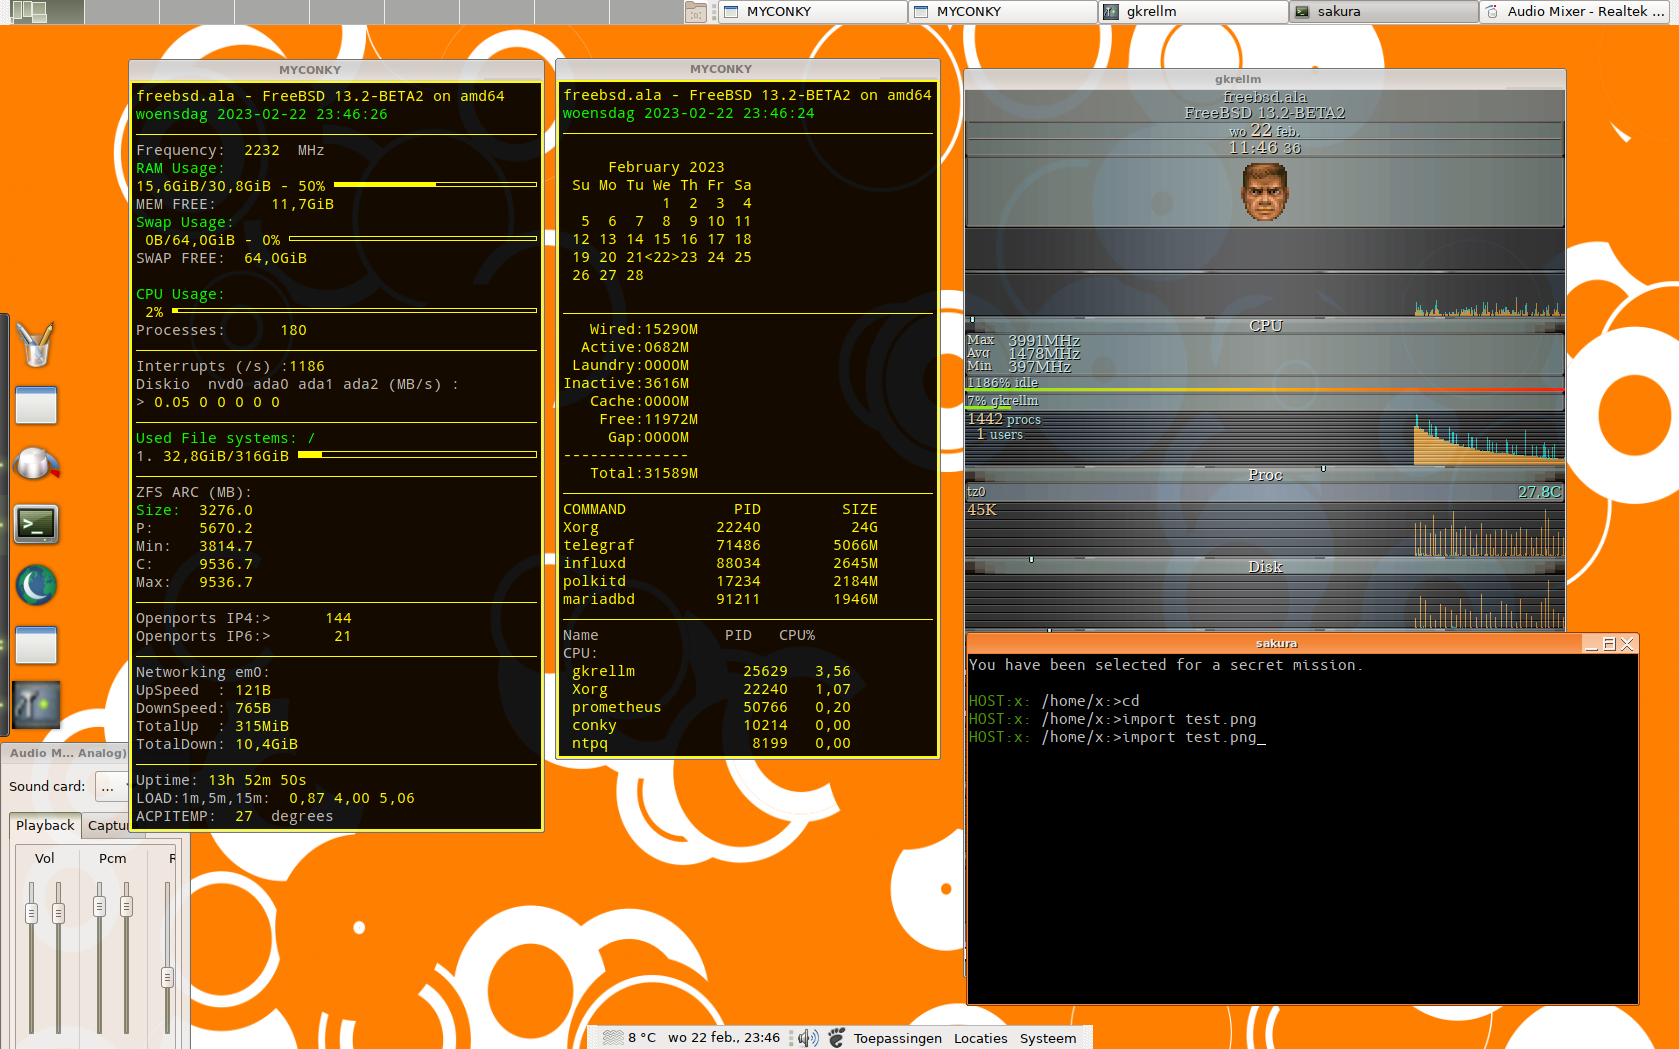Open the Toepassingen menu
This screenshot has height=1049, width=1679.
(897, 1038)
